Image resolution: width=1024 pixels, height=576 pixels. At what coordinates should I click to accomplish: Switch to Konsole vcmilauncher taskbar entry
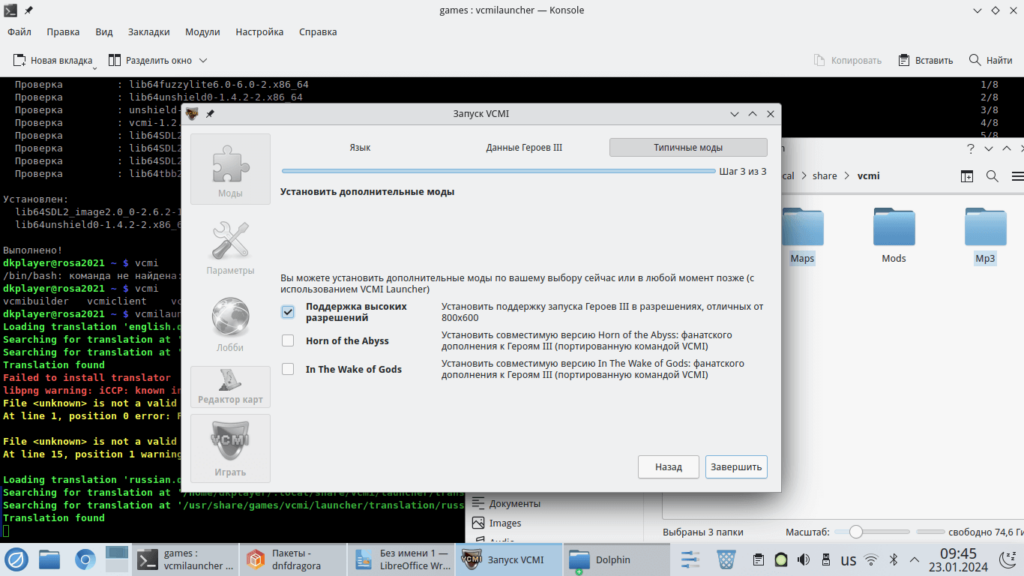click(x=185, y=560)
